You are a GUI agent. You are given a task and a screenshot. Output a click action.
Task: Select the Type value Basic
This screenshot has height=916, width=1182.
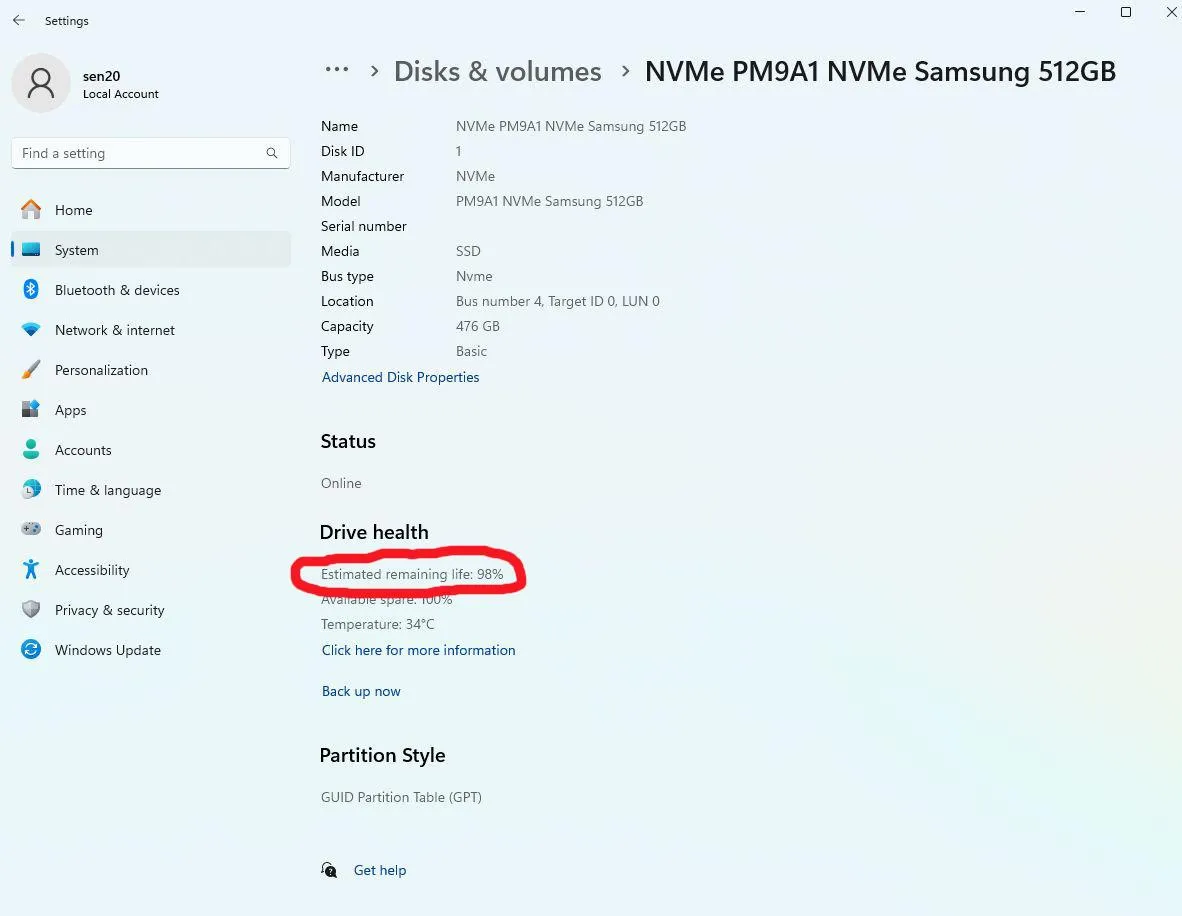pos(471,351)
